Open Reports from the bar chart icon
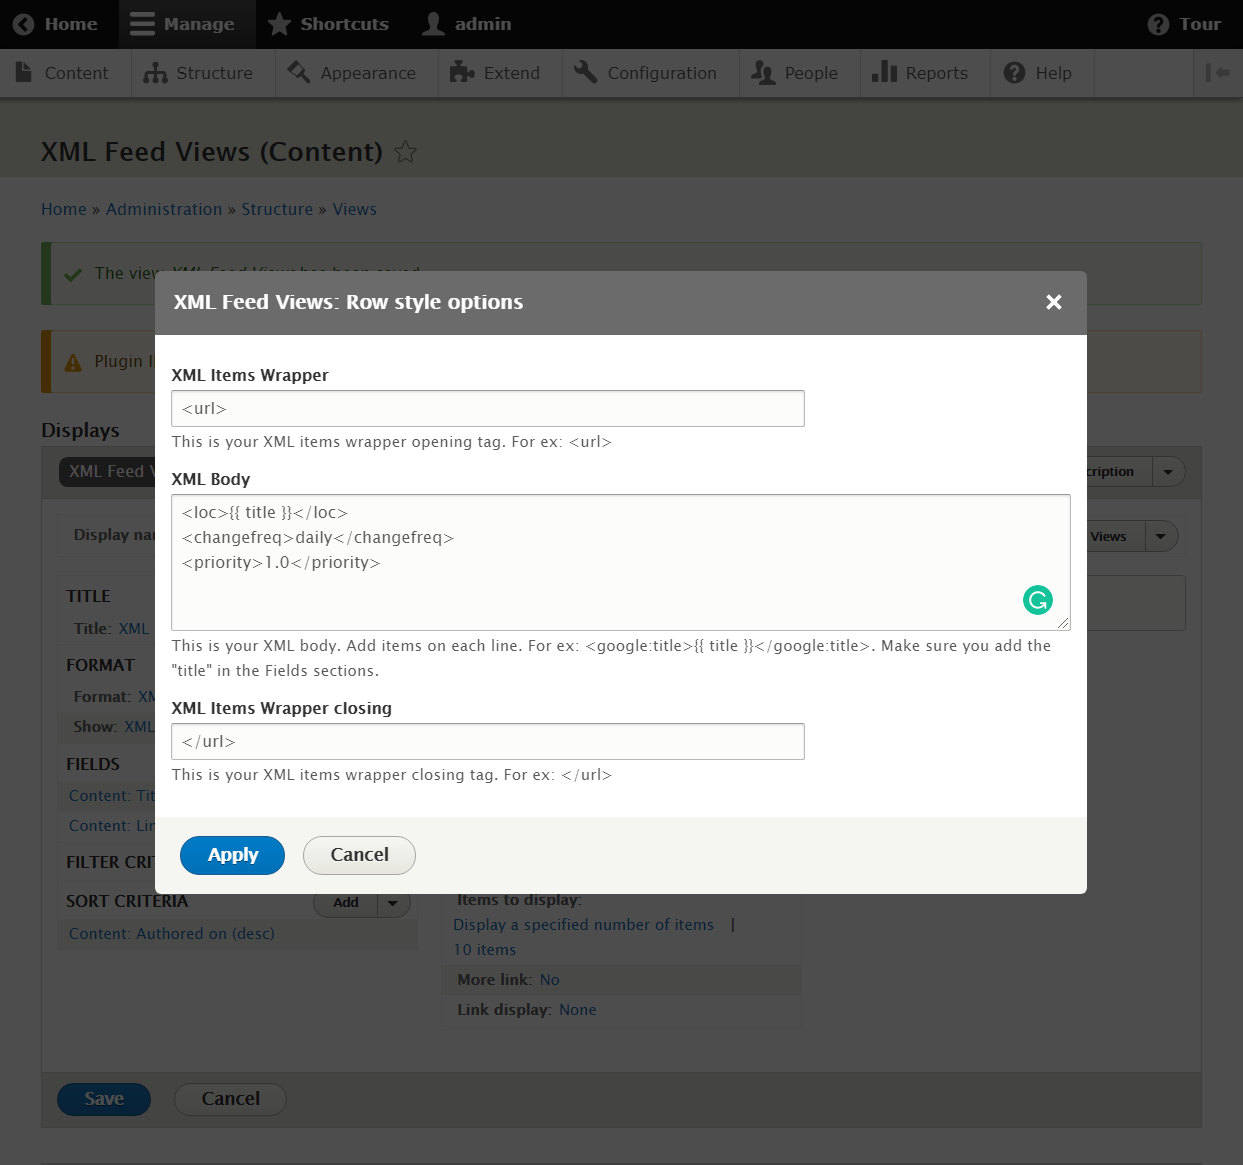1243x1165 pixels. tap(884, 72)
